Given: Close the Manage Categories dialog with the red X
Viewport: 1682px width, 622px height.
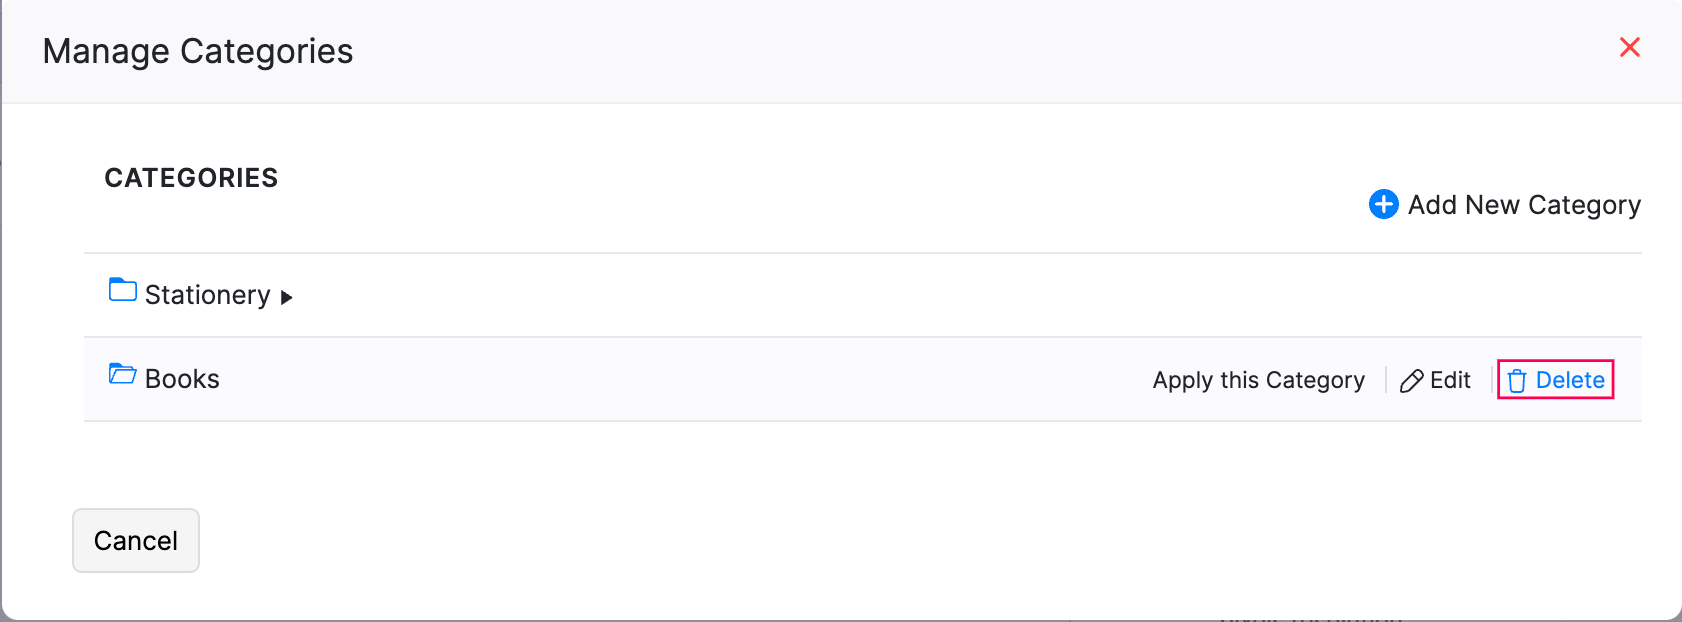Looking at the screenshot, I should (1629, 47).
